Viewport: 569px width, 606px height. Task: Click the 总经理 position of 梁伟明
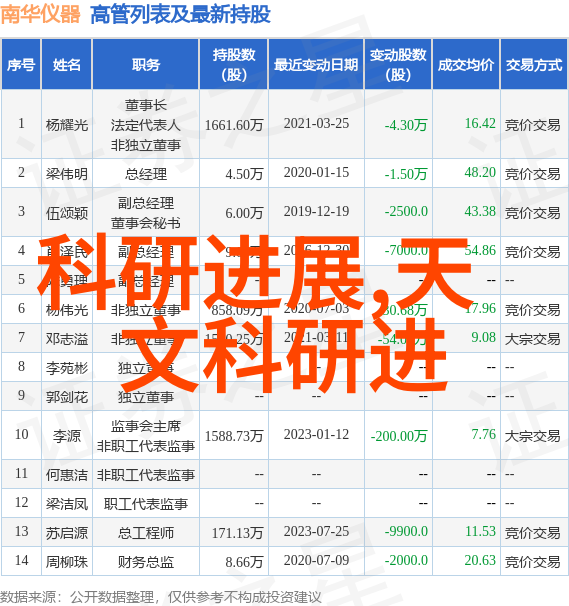tap(146, 174)
